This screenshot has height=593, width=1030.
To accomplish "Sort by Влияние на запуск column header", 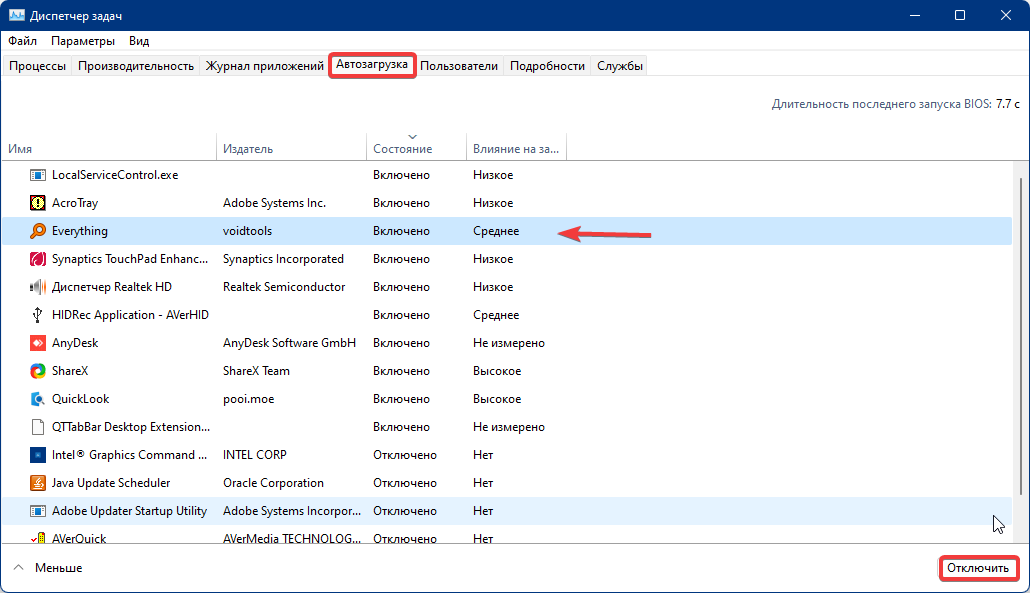I will click(516, 148).
